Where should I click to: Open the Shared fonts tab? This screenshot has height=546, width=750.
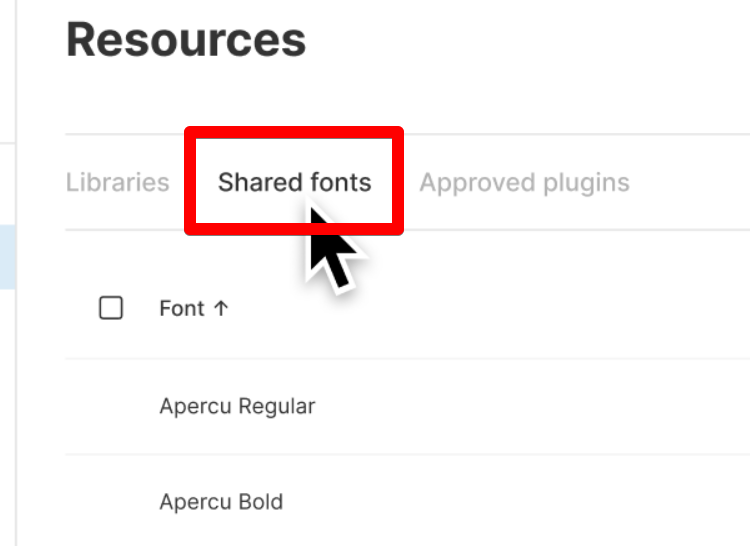point(294,183)
